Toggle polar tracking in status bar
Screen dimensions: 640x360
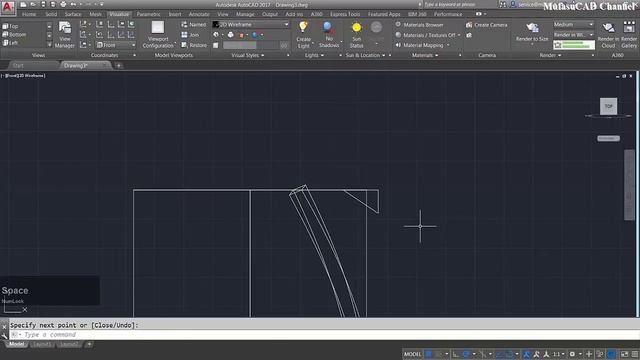(466, 354)
